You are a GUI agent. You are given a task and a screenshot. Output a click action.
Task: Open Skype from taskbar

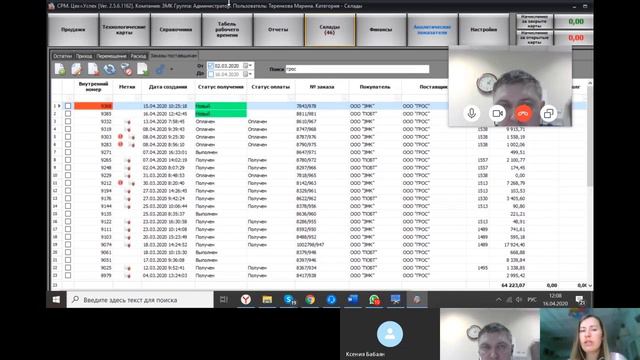tap(289, 300)
